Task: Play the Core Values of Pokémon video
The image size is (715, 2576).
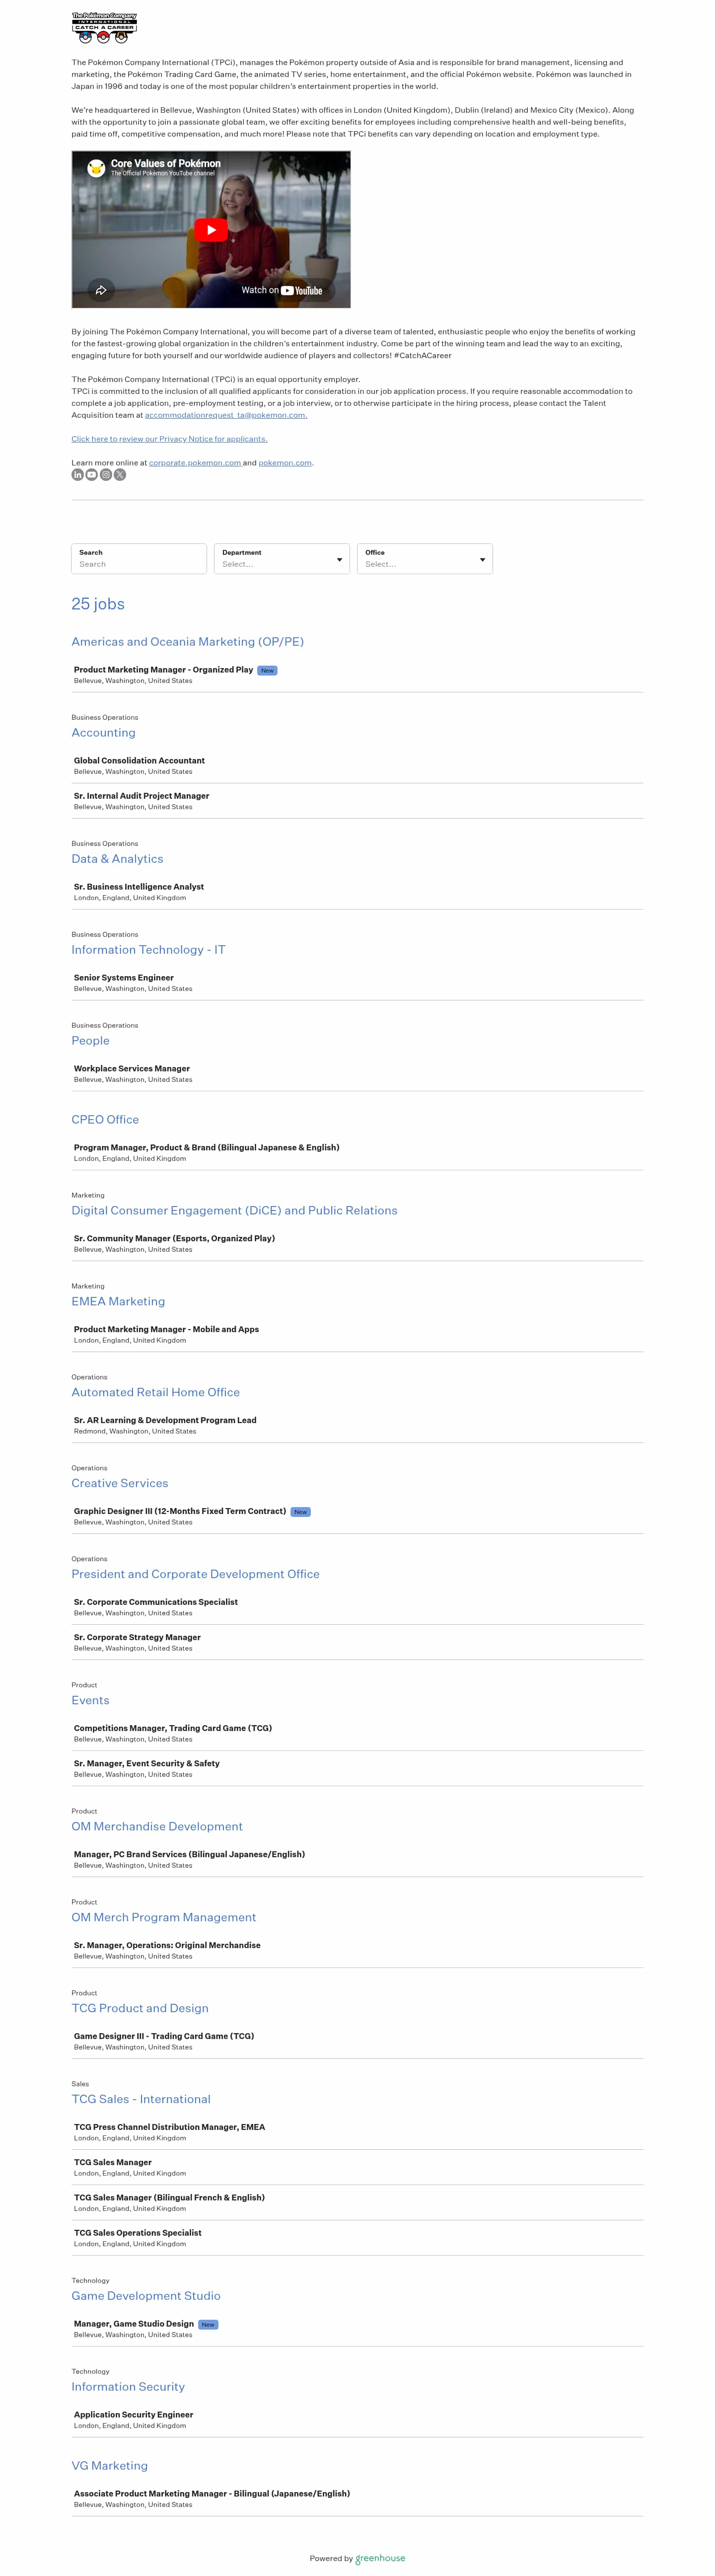Action: tap(210, 230)
